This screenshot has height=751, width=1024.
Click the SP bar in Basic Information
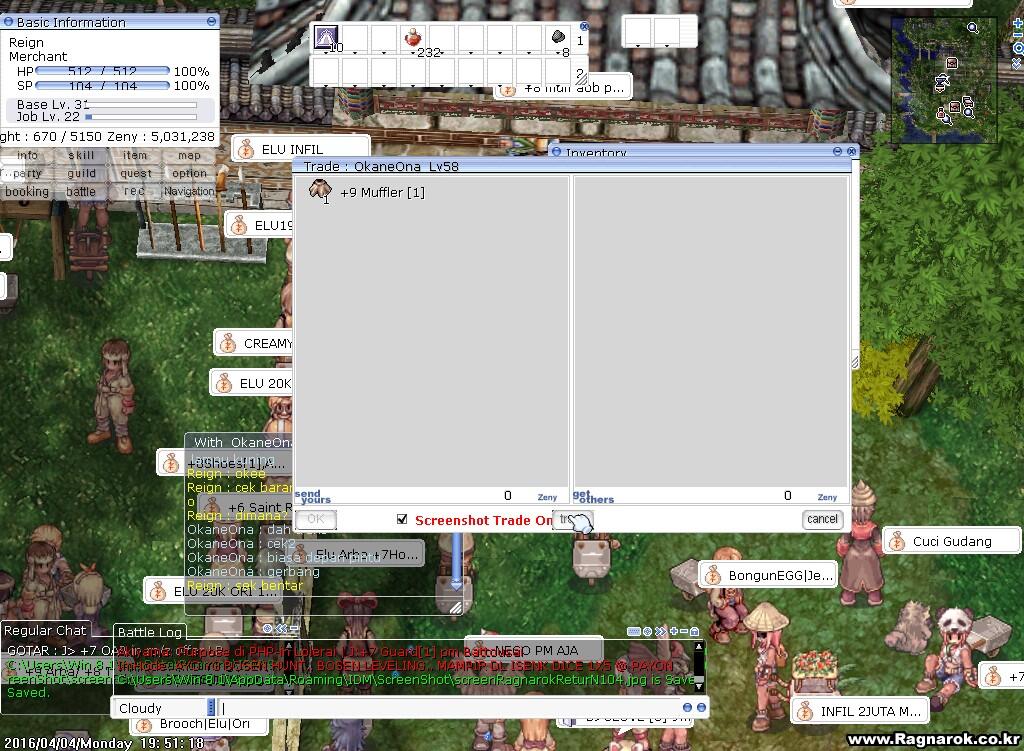(103, 86)
